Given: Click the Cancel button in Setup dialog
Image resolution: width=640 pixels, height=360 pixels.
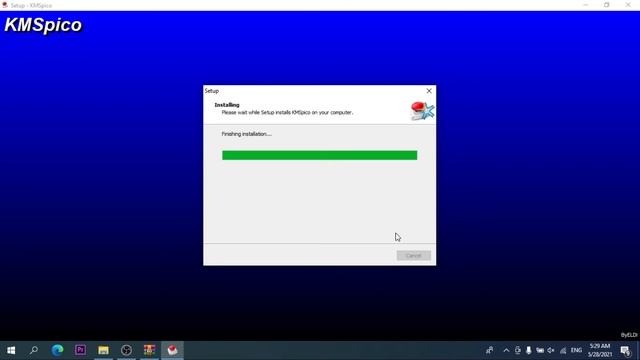Looking at the screenshot, I should tap(413, 256).
